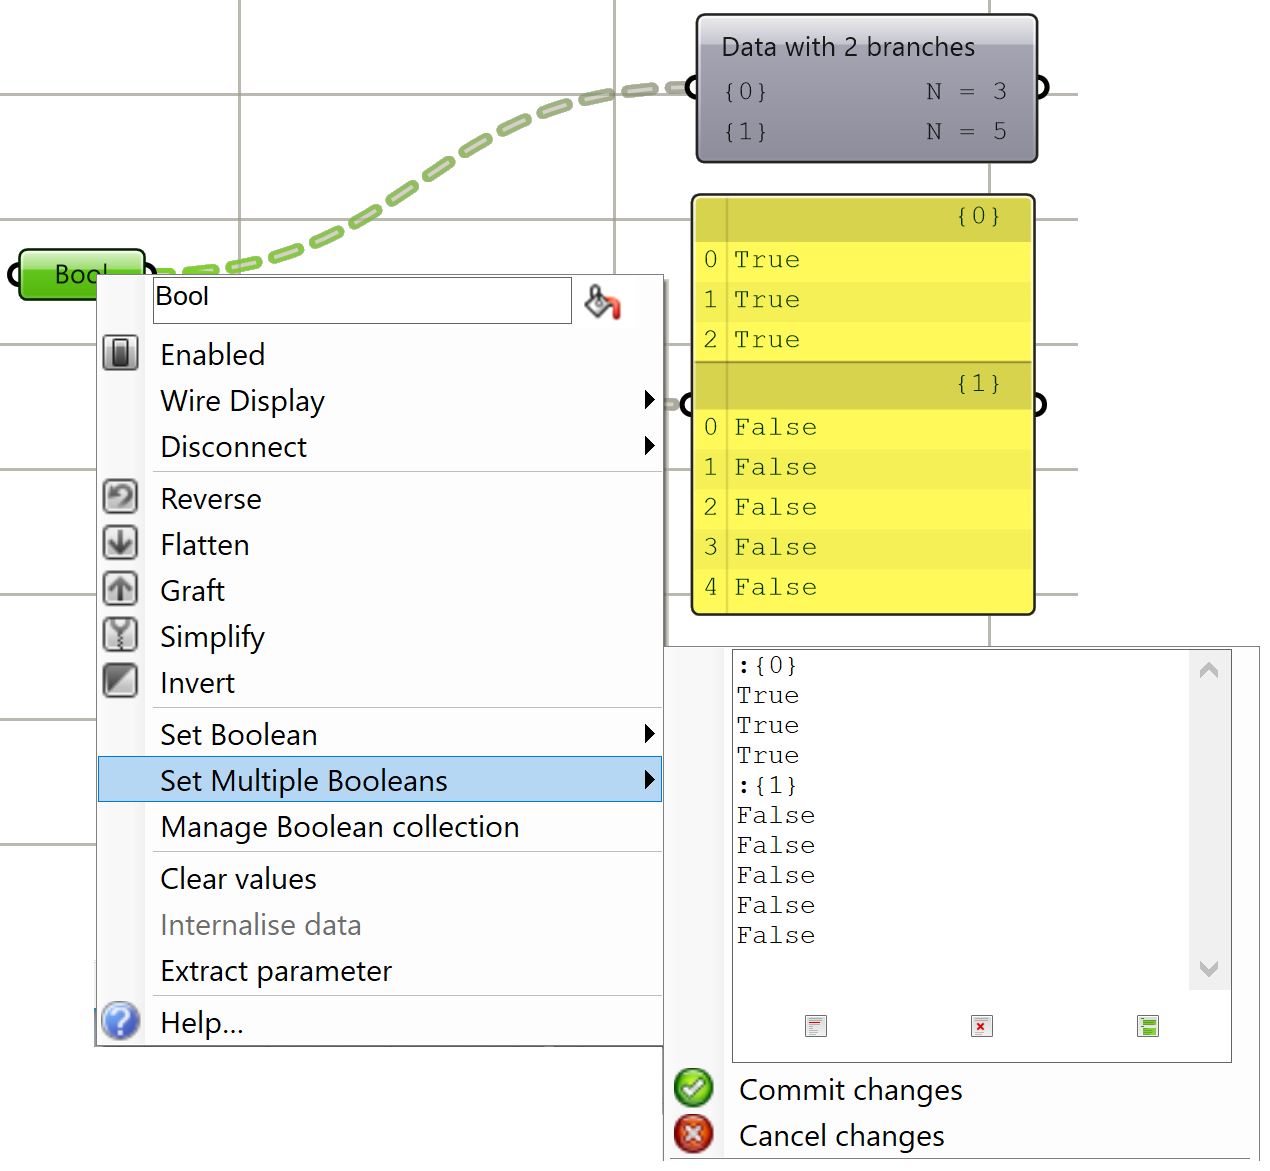The height and width of the screenshot is (1171, 1270).
Task: Select Manage Boolean collection
Action: tap(340, 827)
